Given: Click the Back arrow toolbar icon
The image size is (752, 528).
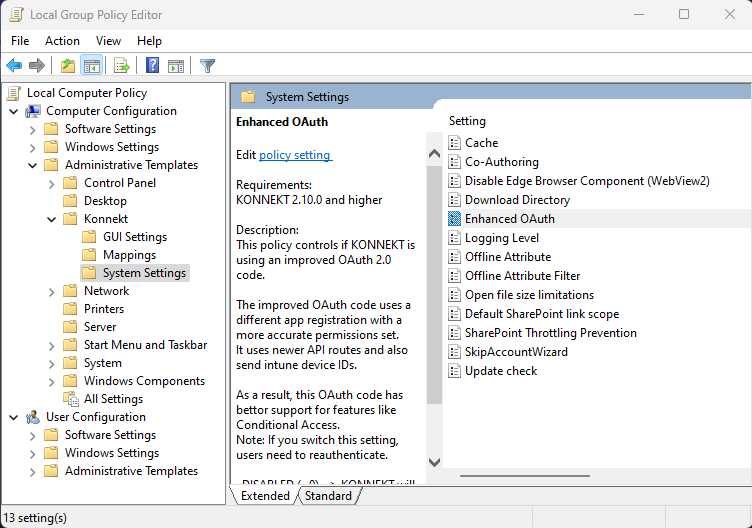Looking at the screenshot, I should click(x=14, y=66).
